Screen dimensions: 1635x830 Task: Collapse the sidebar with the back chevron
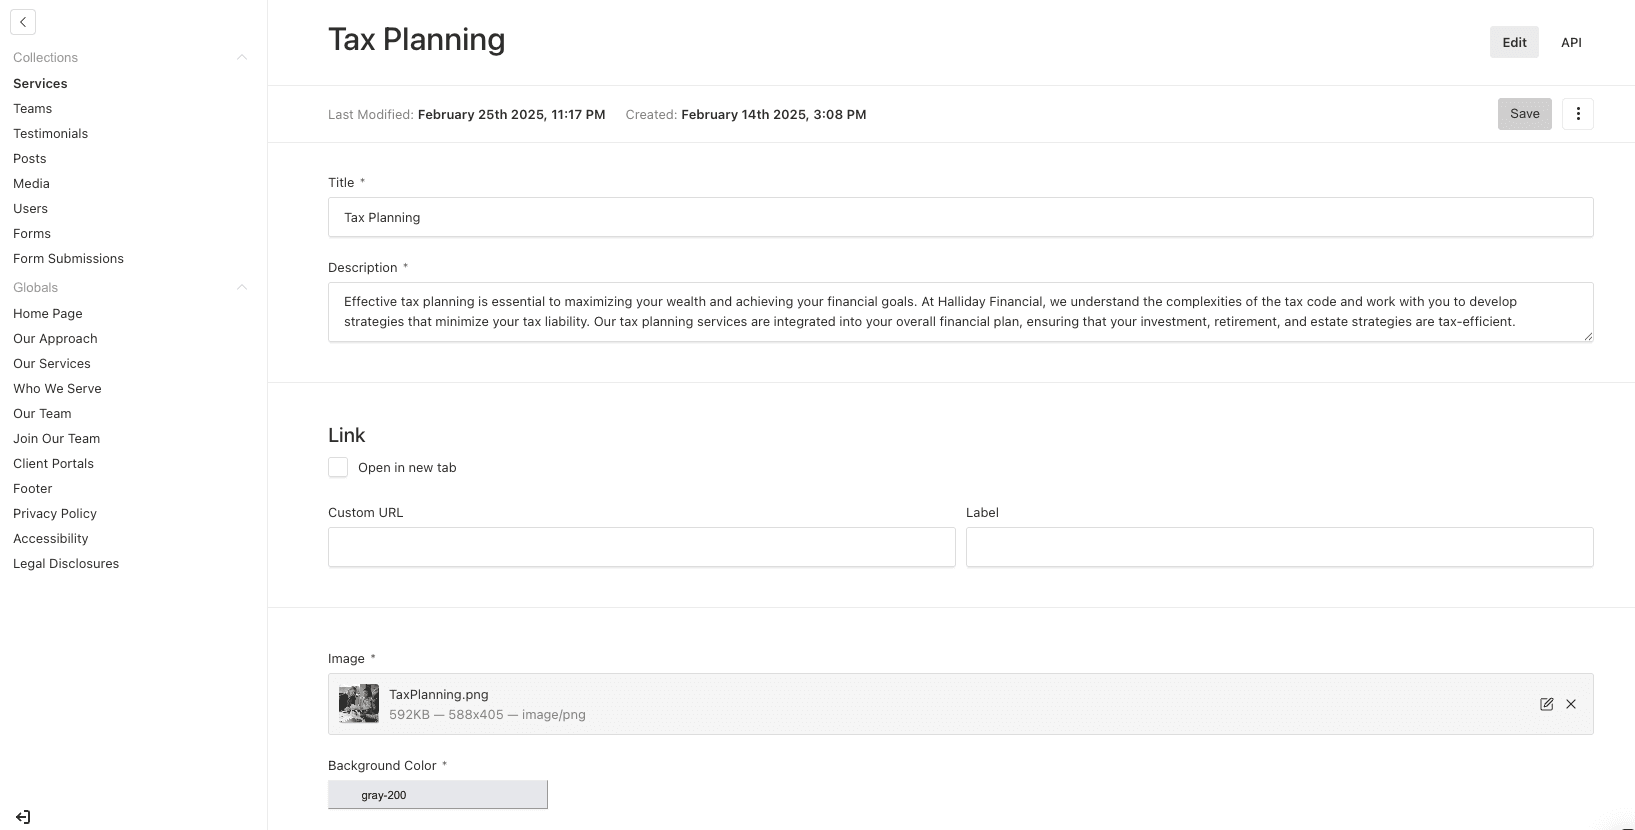tap(23, 22)
